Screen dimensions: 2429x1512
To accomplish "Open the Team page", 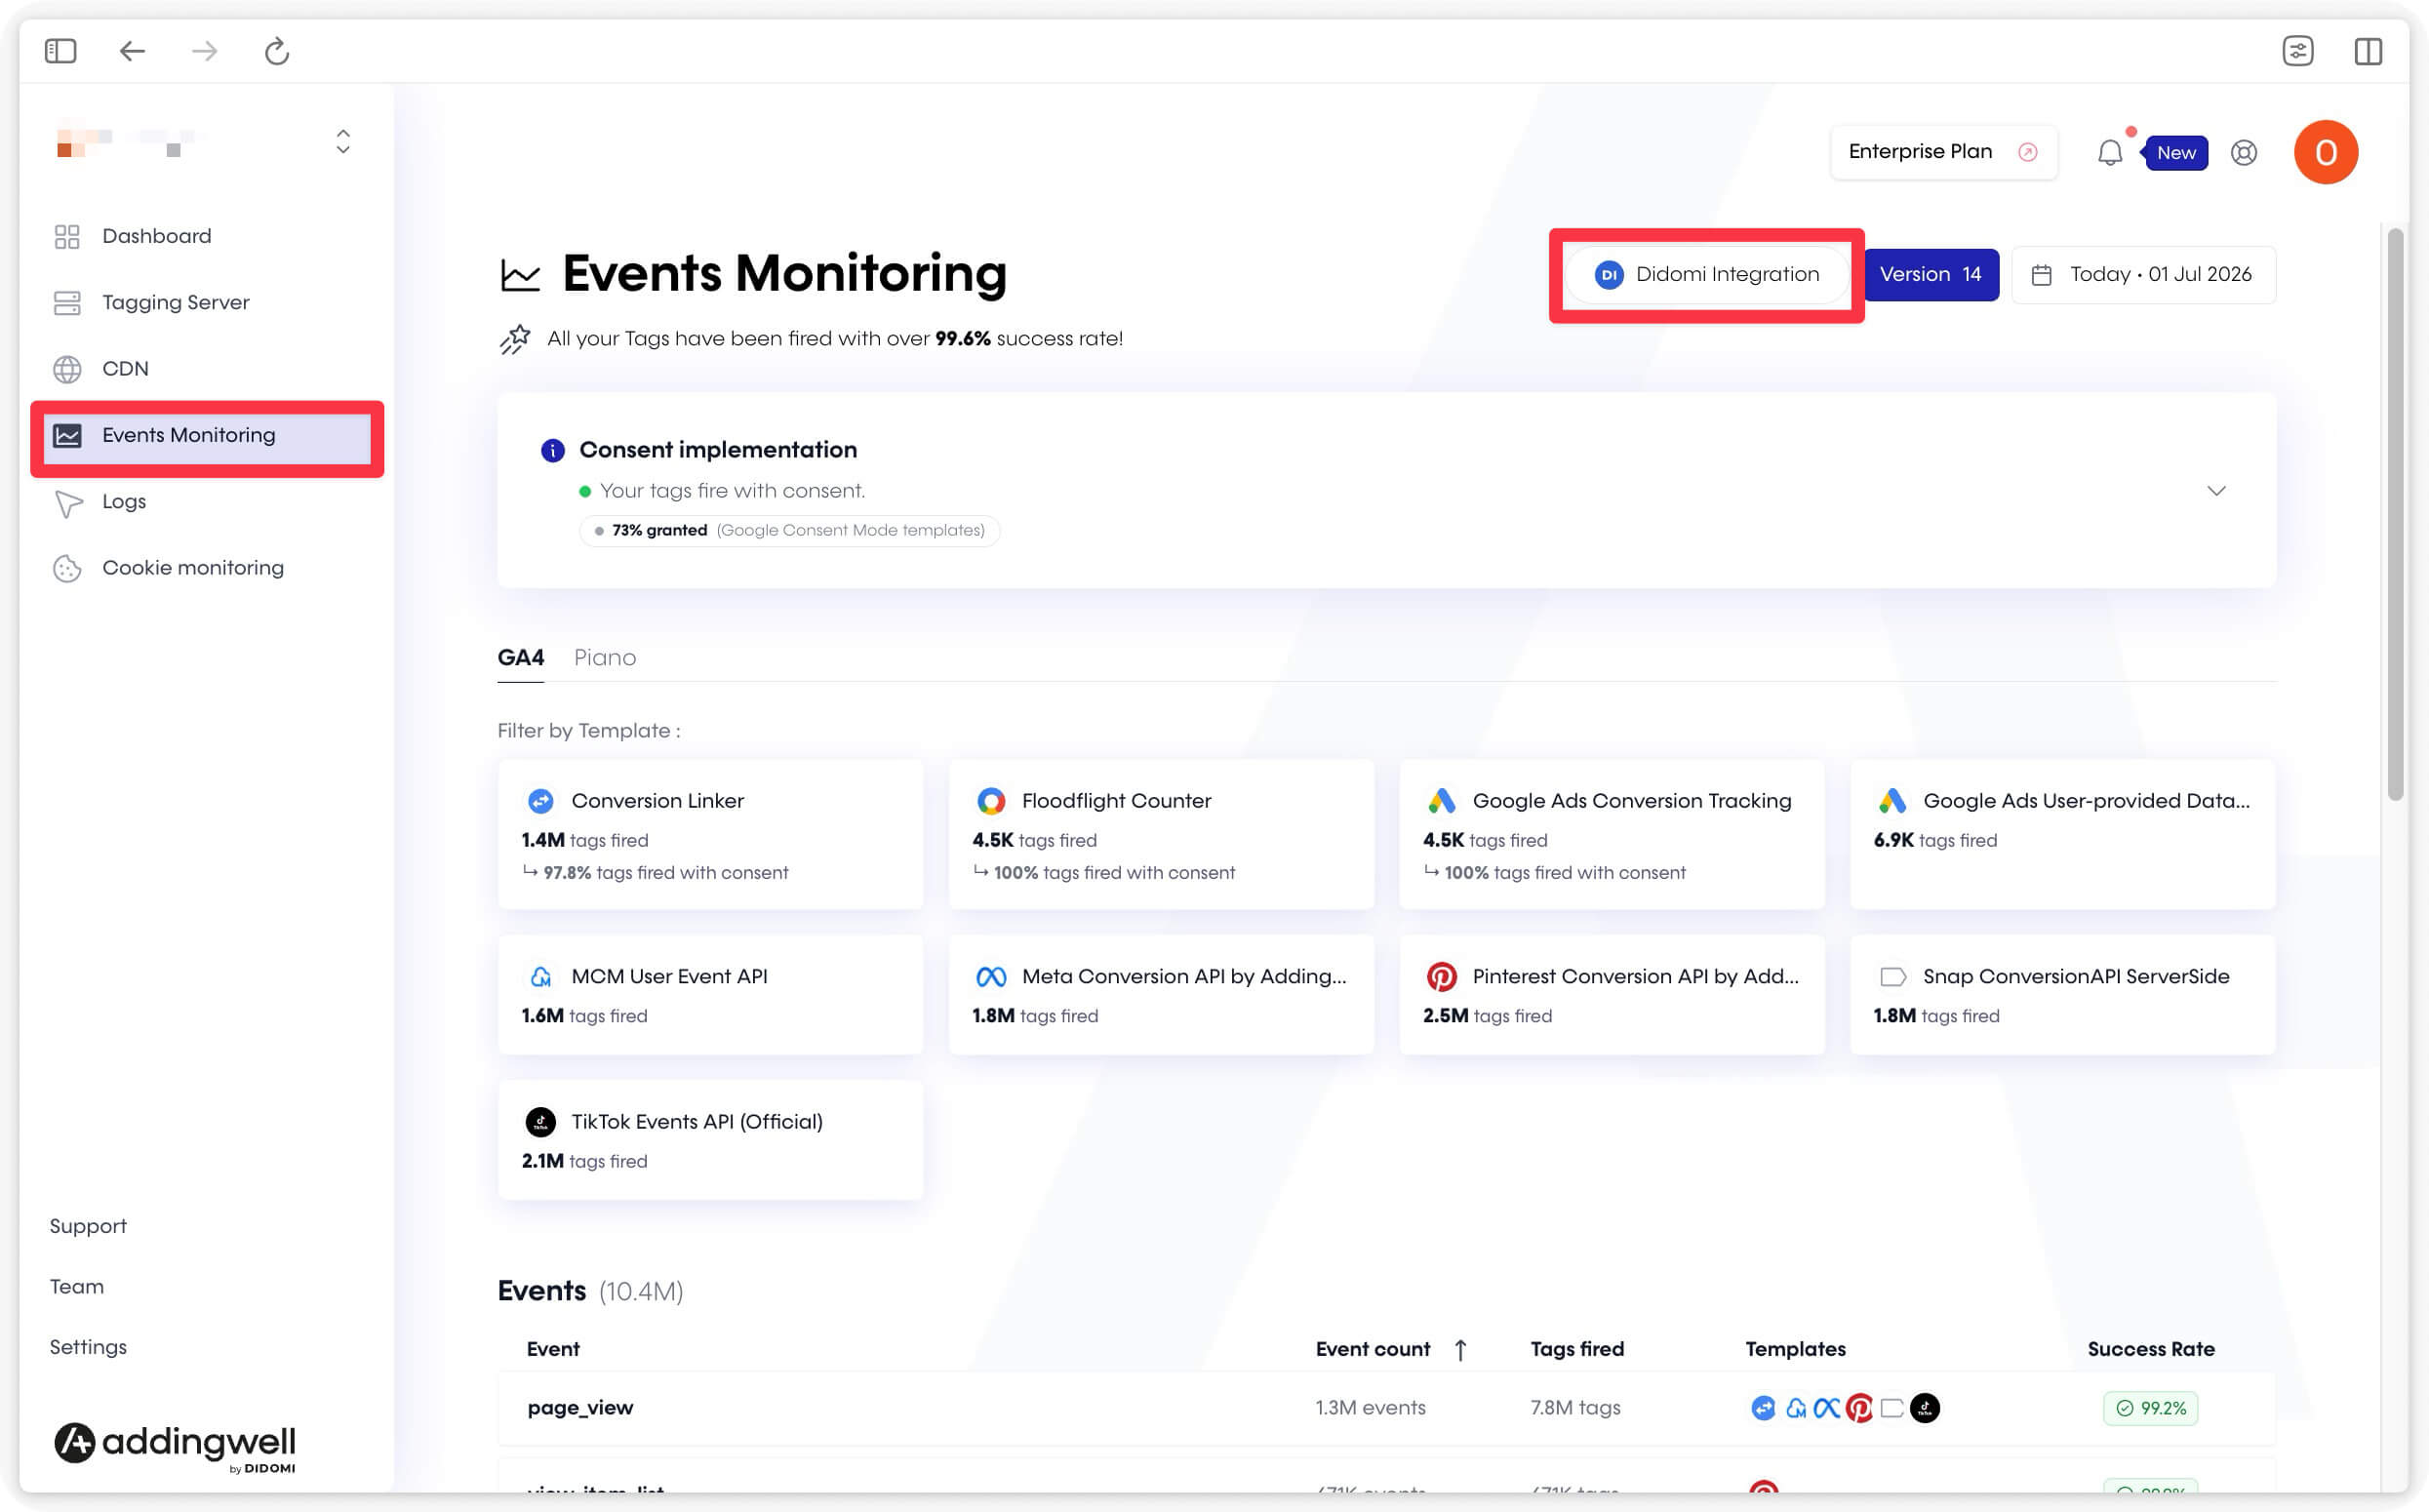I will pos(77,1286).
